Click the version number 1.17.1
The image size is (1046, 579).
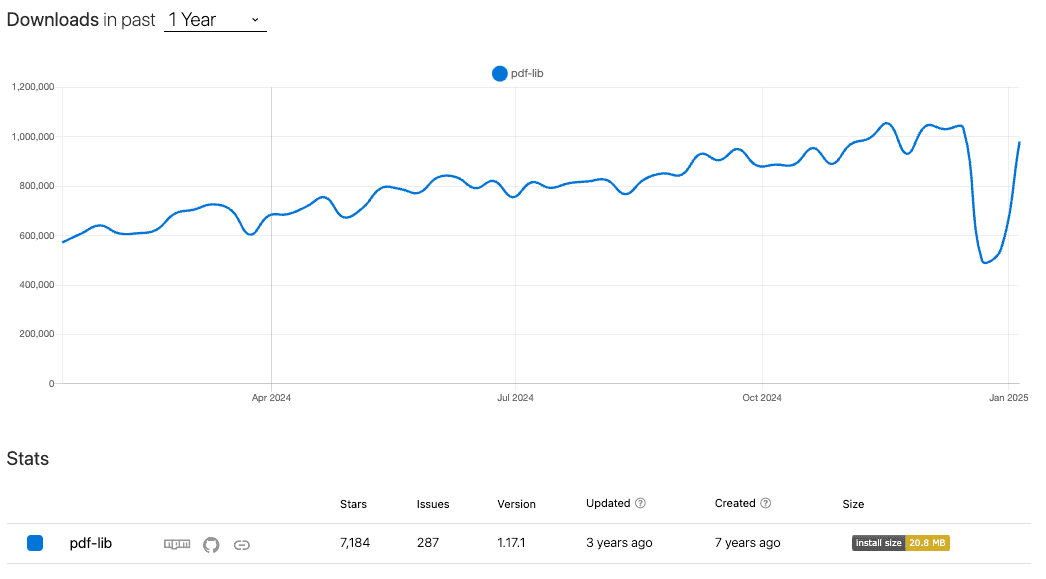513,543
